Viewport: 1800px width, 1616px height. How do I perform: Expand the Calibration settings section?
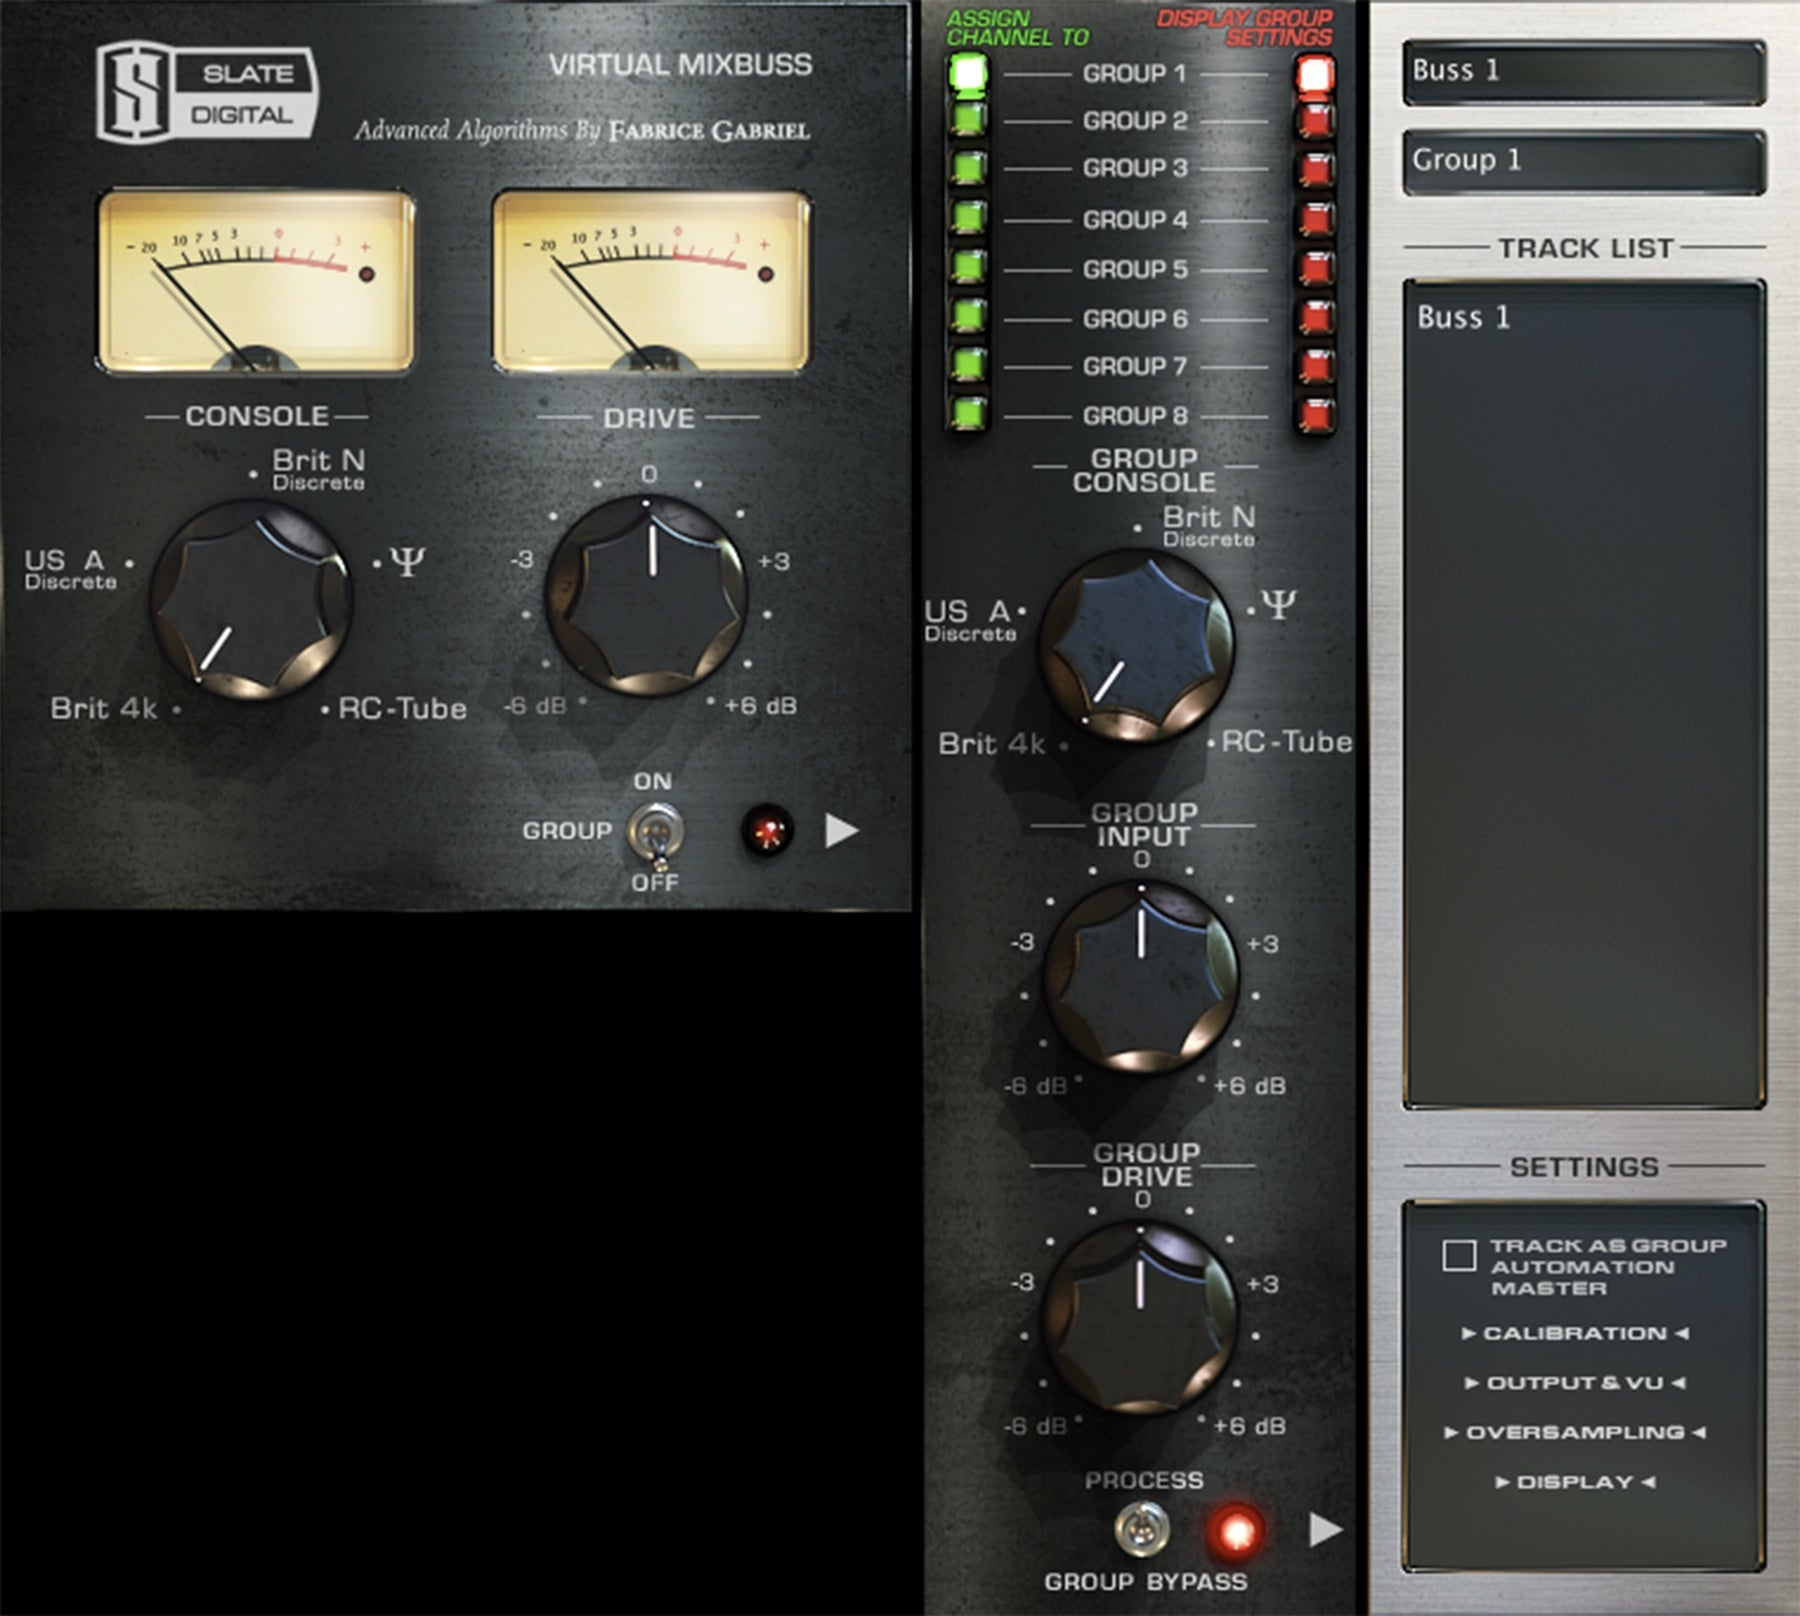coord(1574,1333)
